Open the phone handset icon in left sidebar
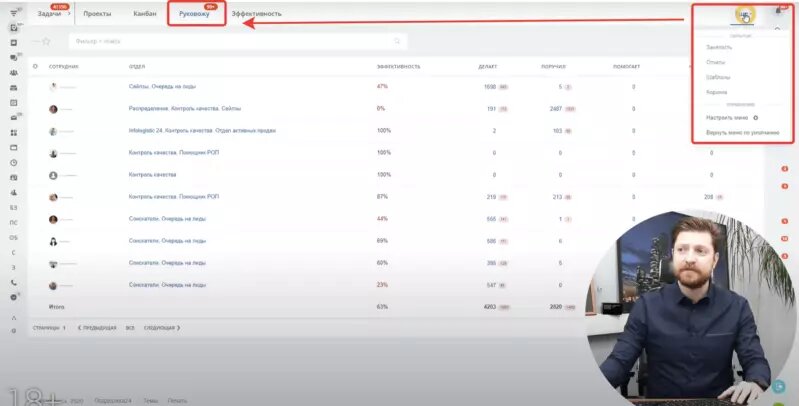The image size is (799, 406). tap(14, 282)
